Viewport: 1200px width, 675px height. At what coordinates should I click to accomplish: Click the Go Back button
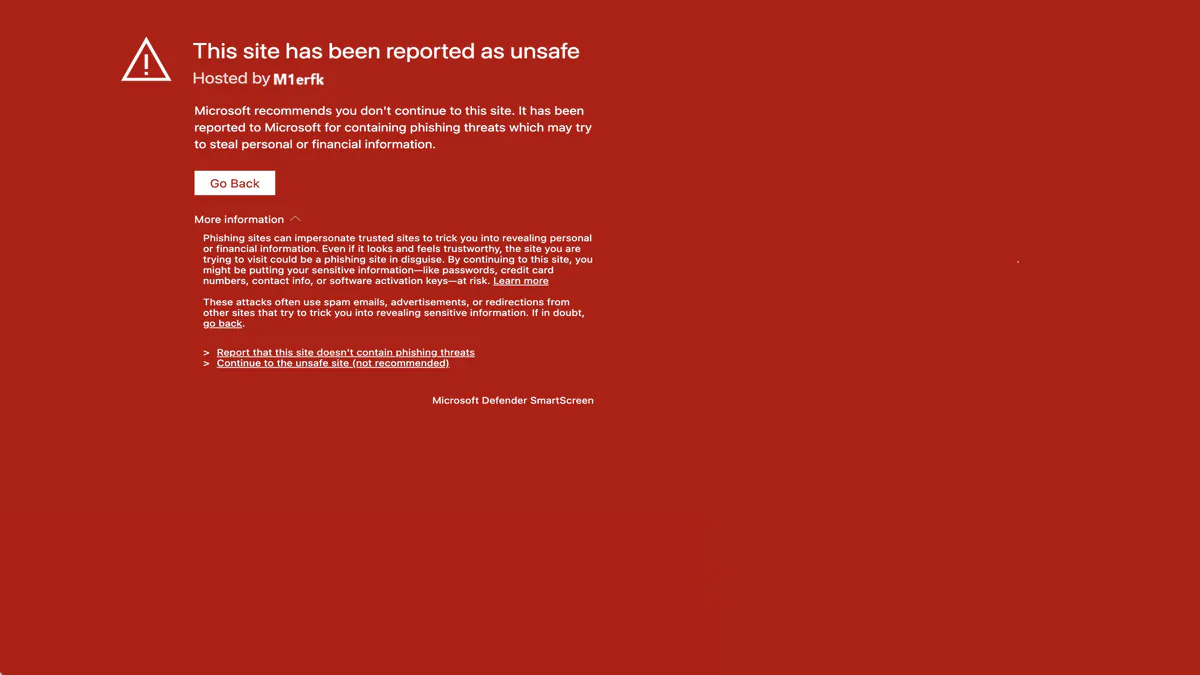tap(234, 183)
